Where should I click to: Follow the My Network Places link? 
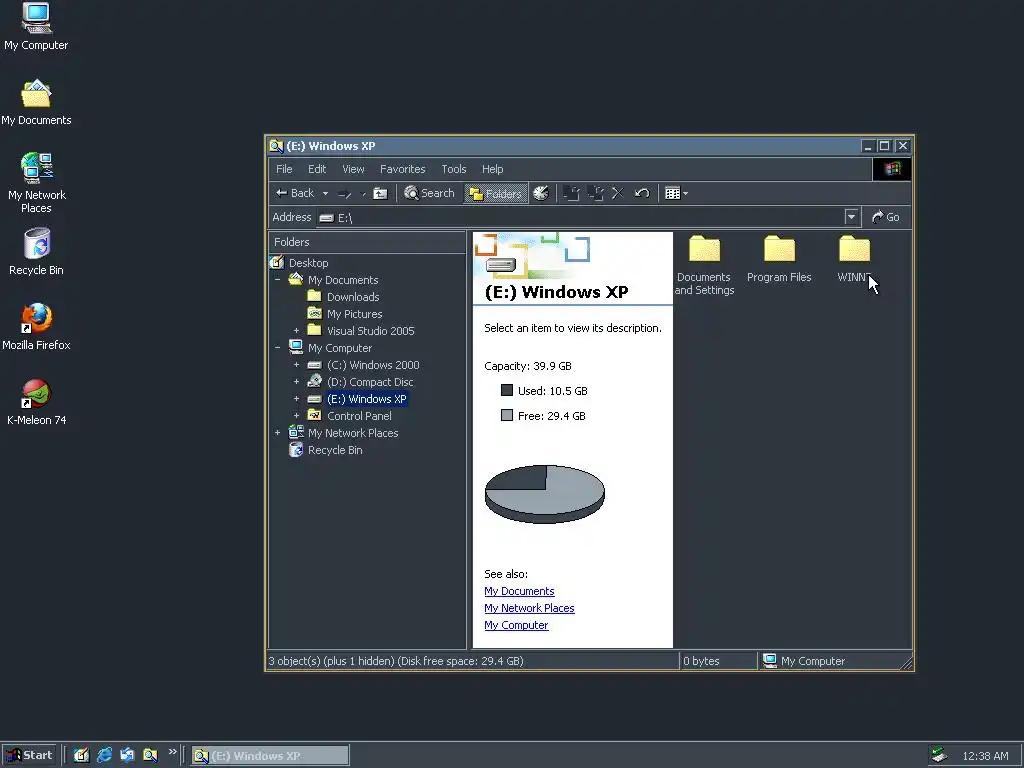click(x=529, y=608)
